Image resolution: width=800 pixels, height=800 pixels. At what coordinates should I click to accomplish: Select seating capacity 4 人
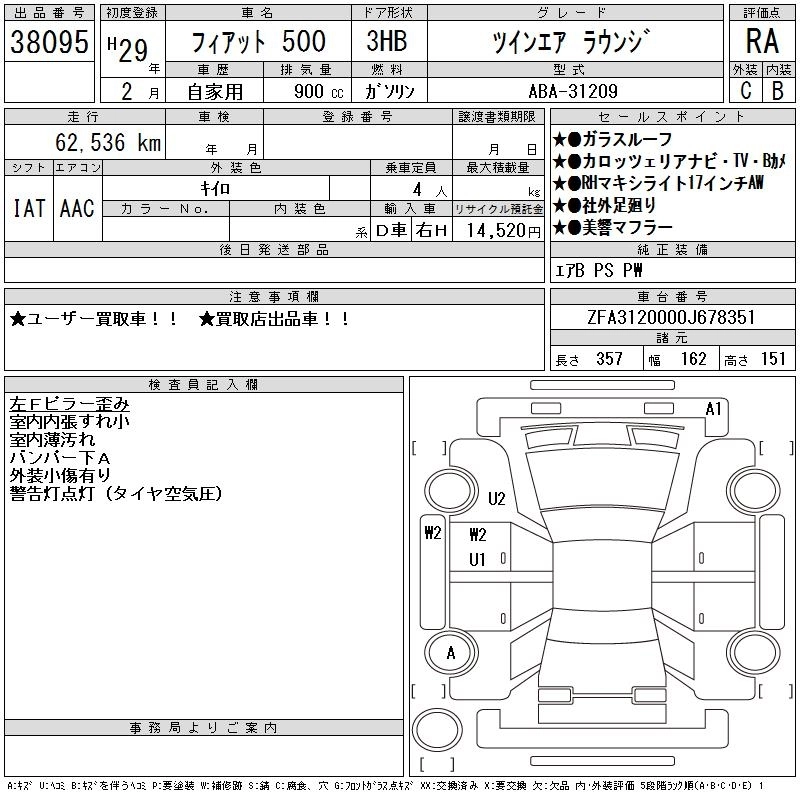[430, 190]
